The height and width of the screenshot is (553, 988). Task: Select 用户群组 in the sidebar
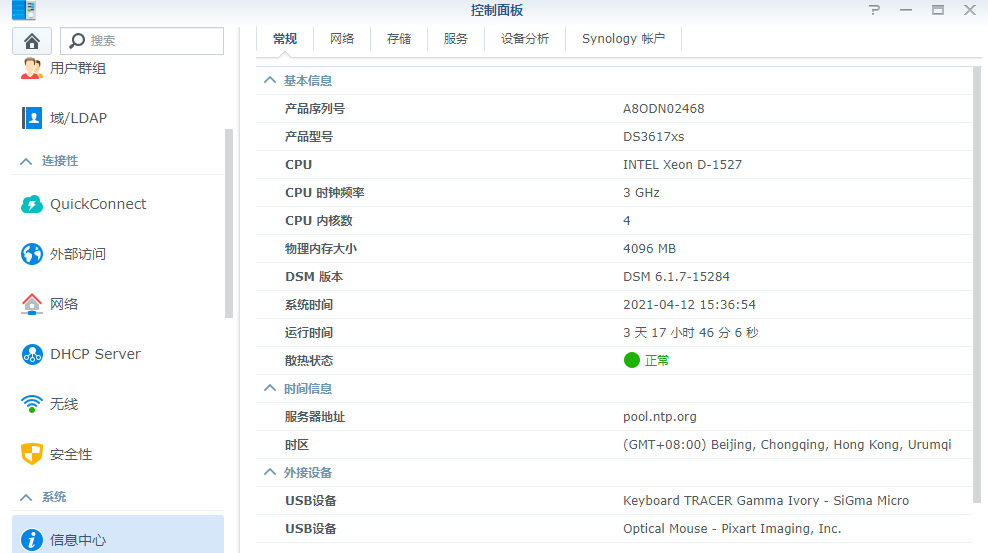[78, 68]
